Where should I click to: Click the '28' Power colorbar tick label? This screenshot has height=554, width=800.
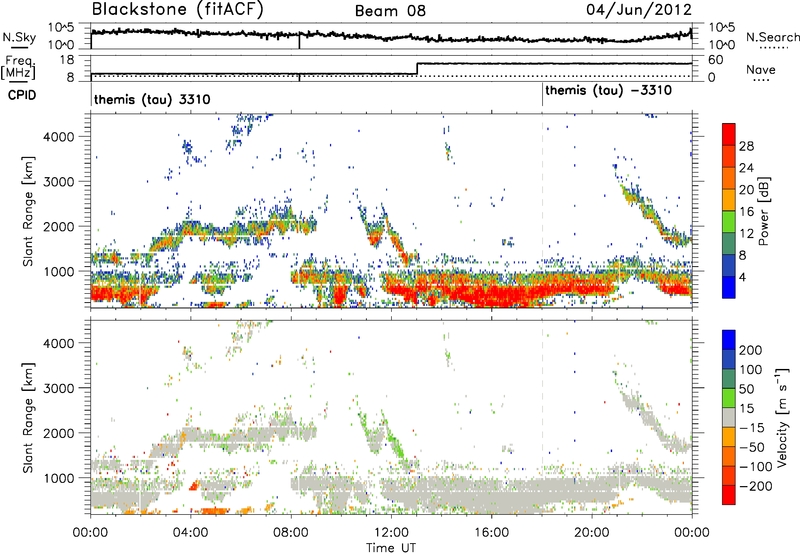pos(746,146)
